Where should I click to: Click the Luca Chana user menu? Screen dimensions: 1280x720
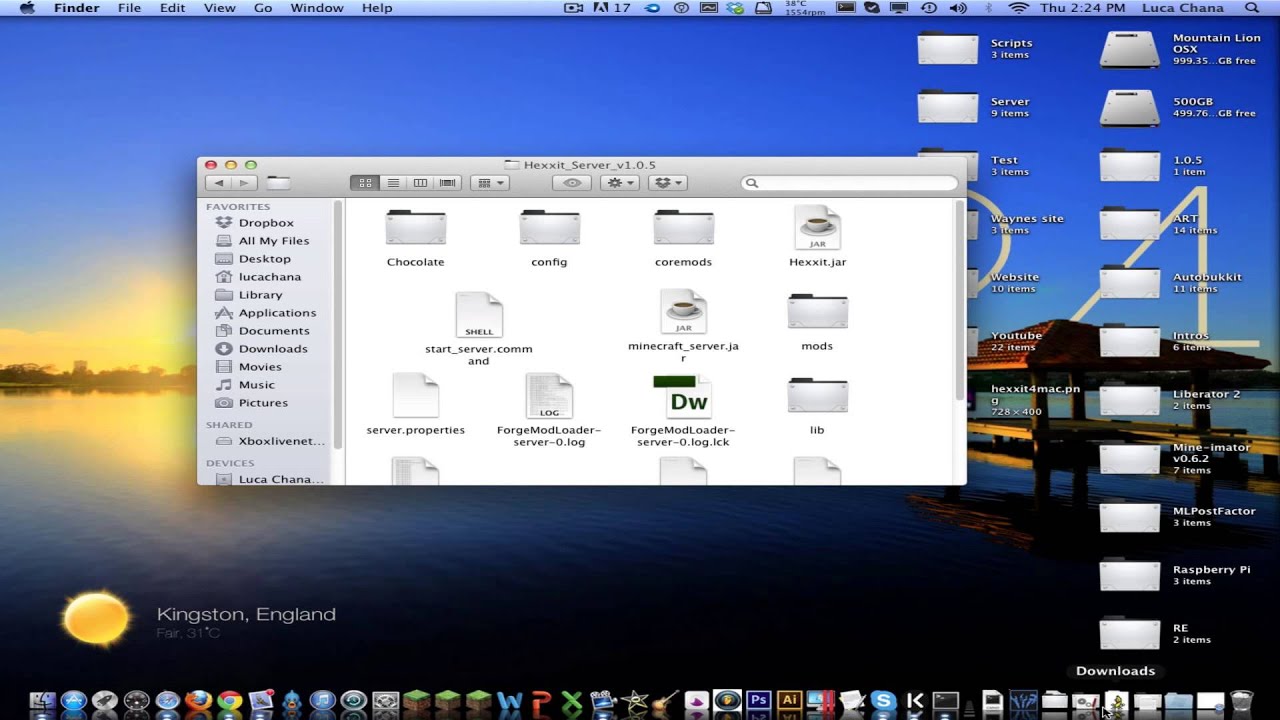(x=1181, y=8)
